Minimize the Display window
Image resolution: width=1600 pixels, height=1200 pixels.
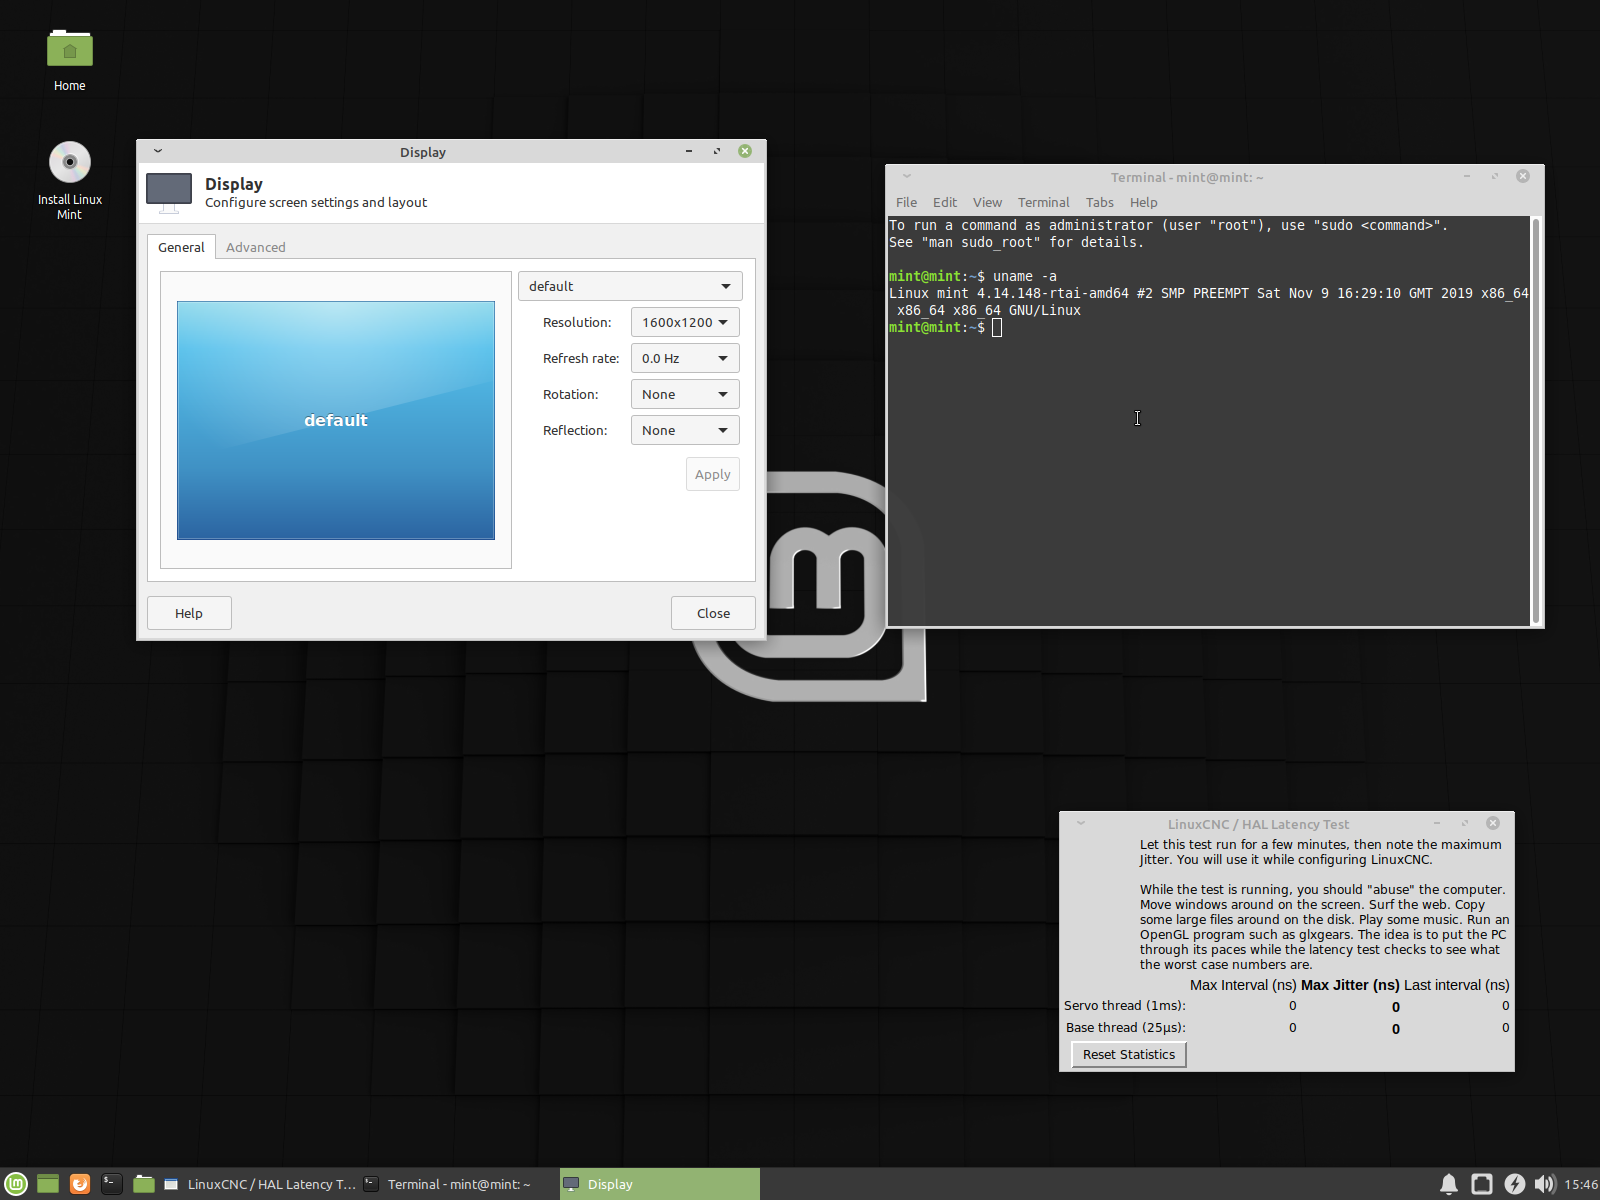coord(689,151)
